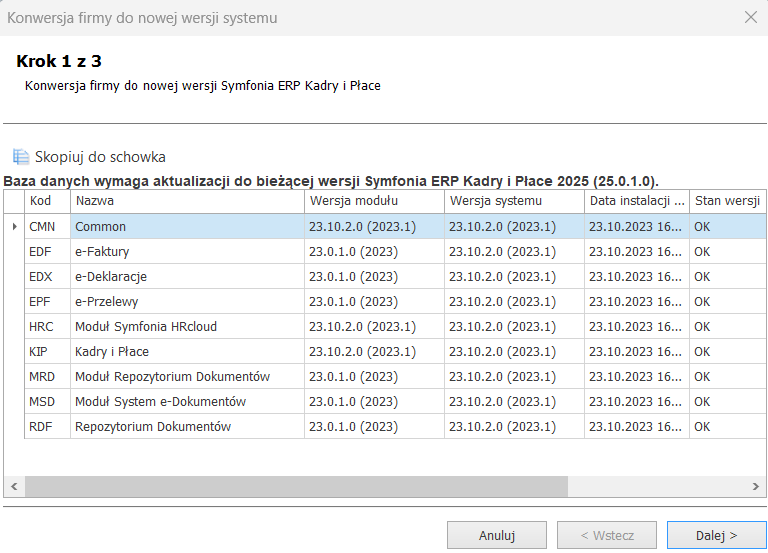Image resolution: width=768 pixels, height=553 pixels.
Task: Select the Common name cell
Action: click(187, 226)
